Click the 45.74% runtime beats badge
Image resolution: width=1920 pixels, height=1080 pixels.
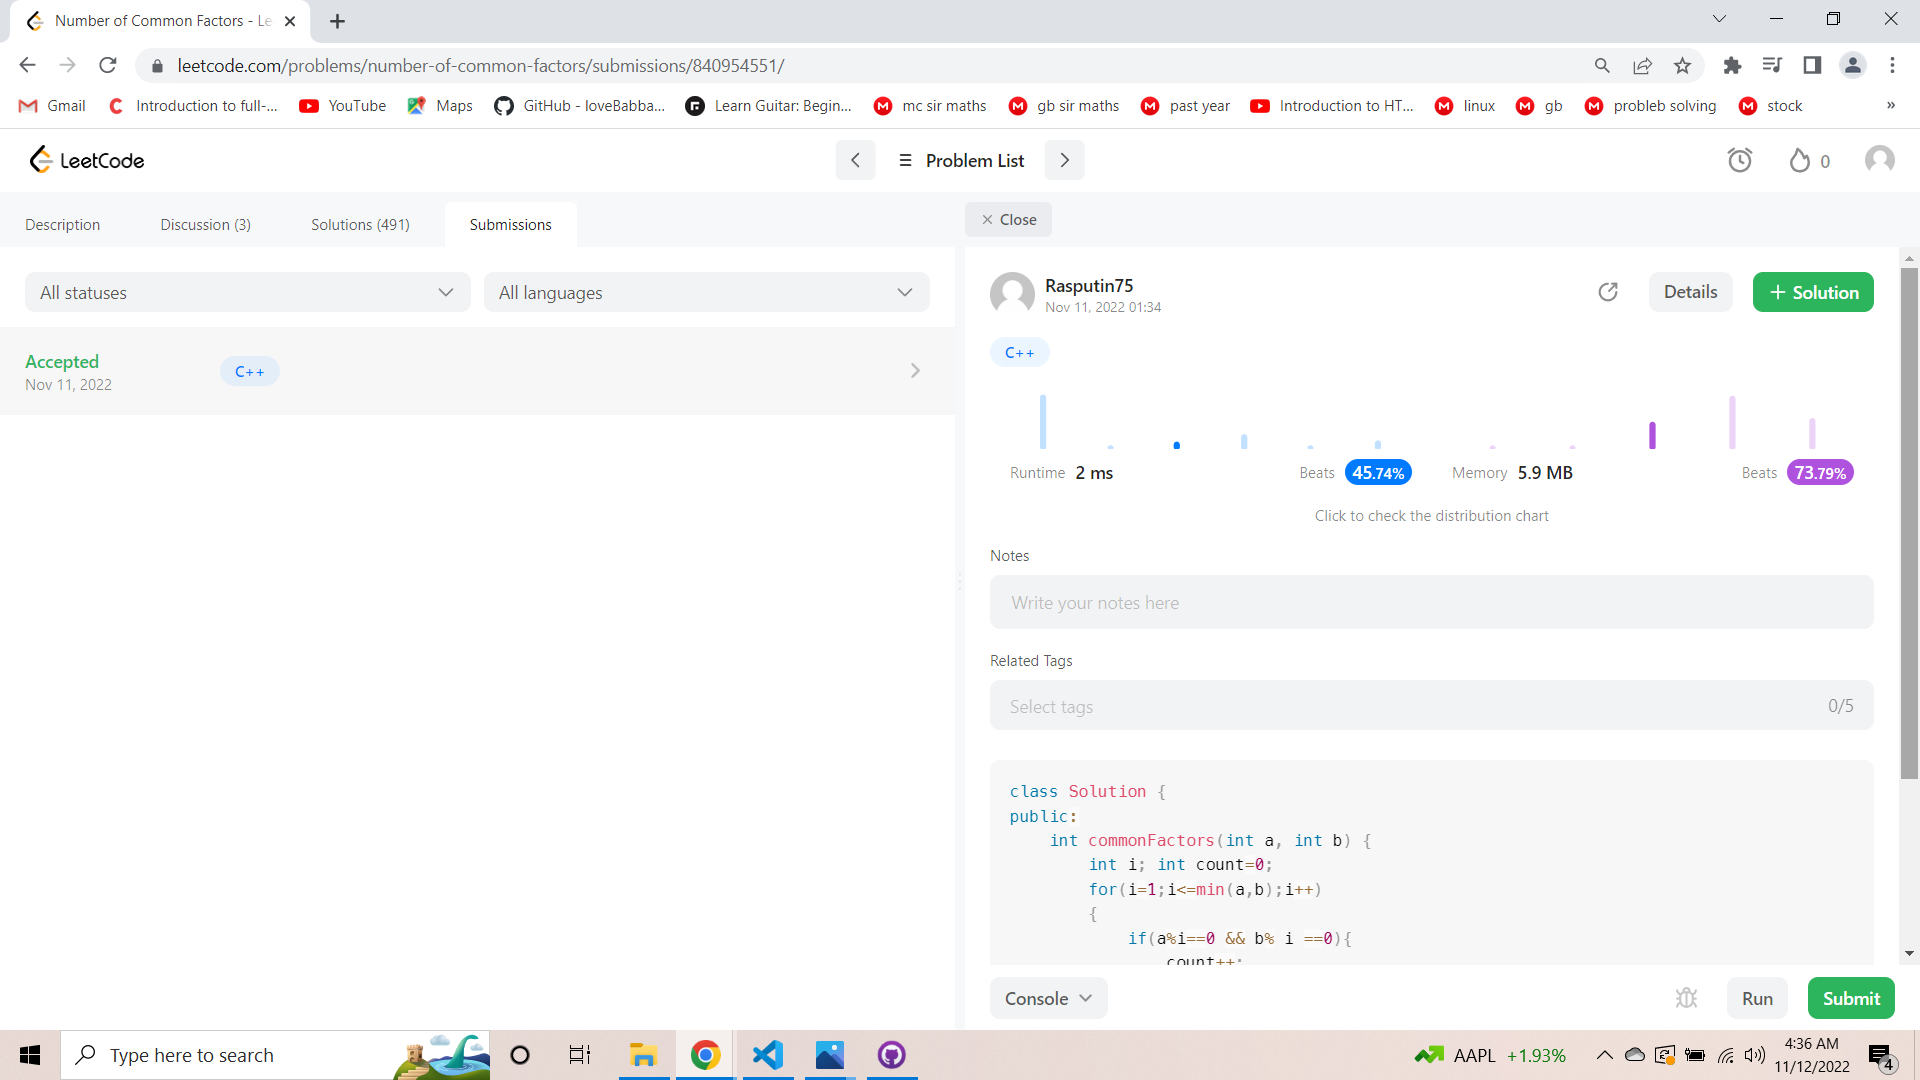tap(1378, 473)
